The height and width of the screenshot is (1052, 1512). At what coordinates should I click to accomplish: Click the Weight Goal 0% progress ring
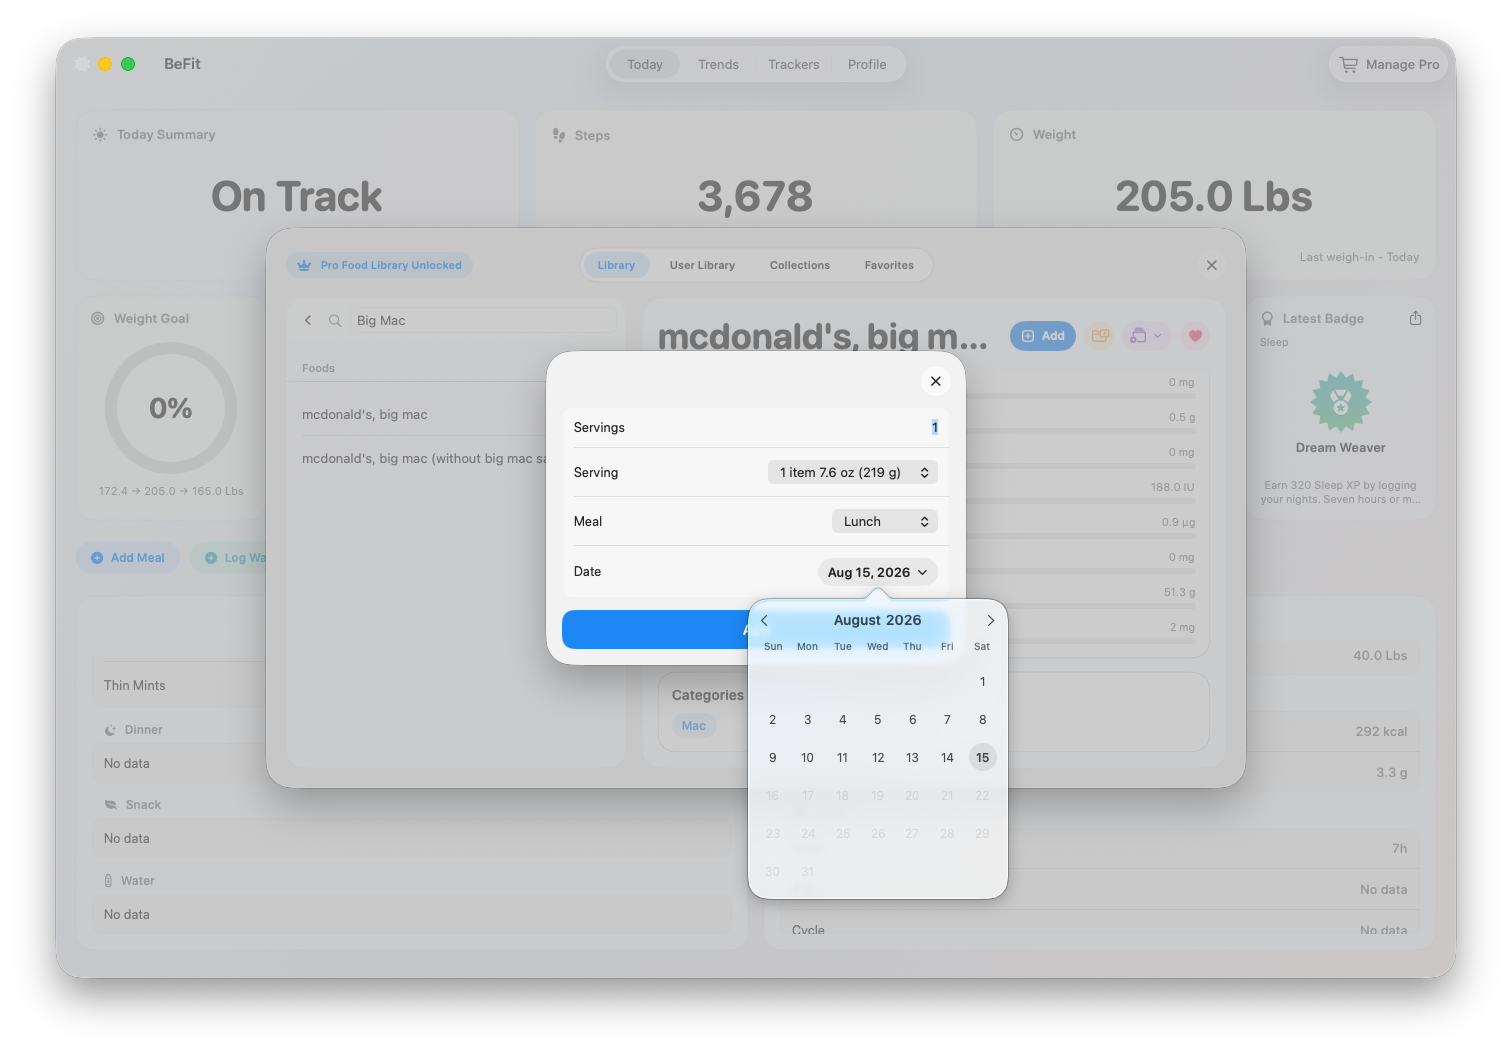click(x=171, y=408)
